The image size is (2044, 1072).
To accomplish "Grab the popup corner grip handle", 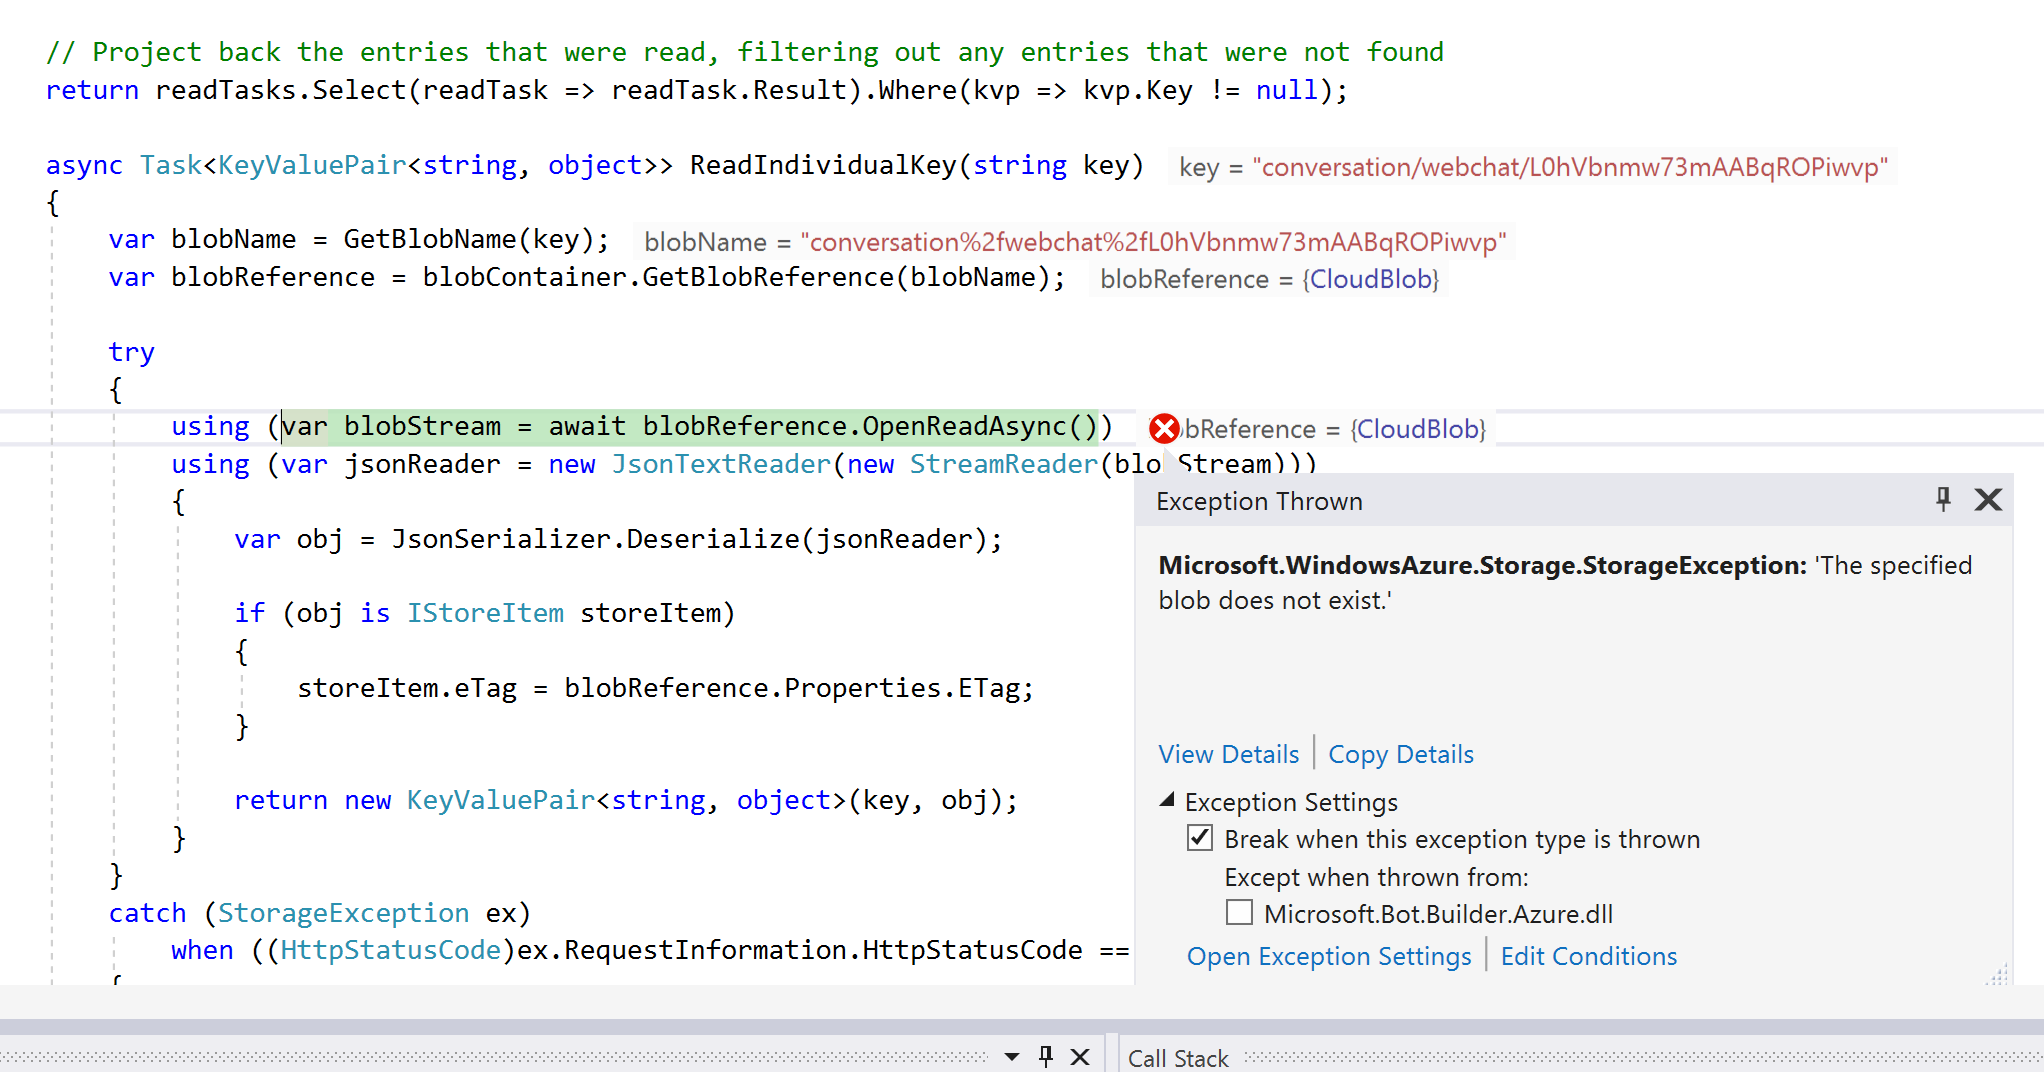I will (x=1997, y=975).
